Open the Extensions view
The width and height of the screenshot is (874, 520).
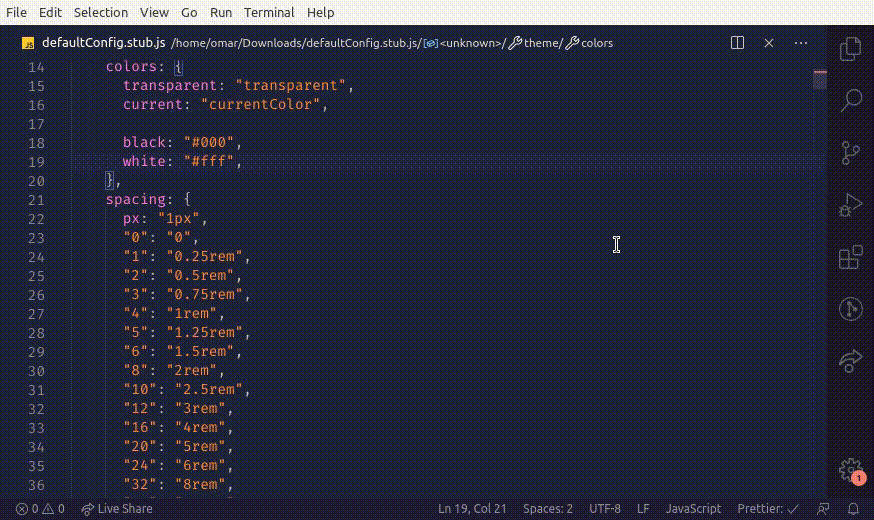click(850, 257)
